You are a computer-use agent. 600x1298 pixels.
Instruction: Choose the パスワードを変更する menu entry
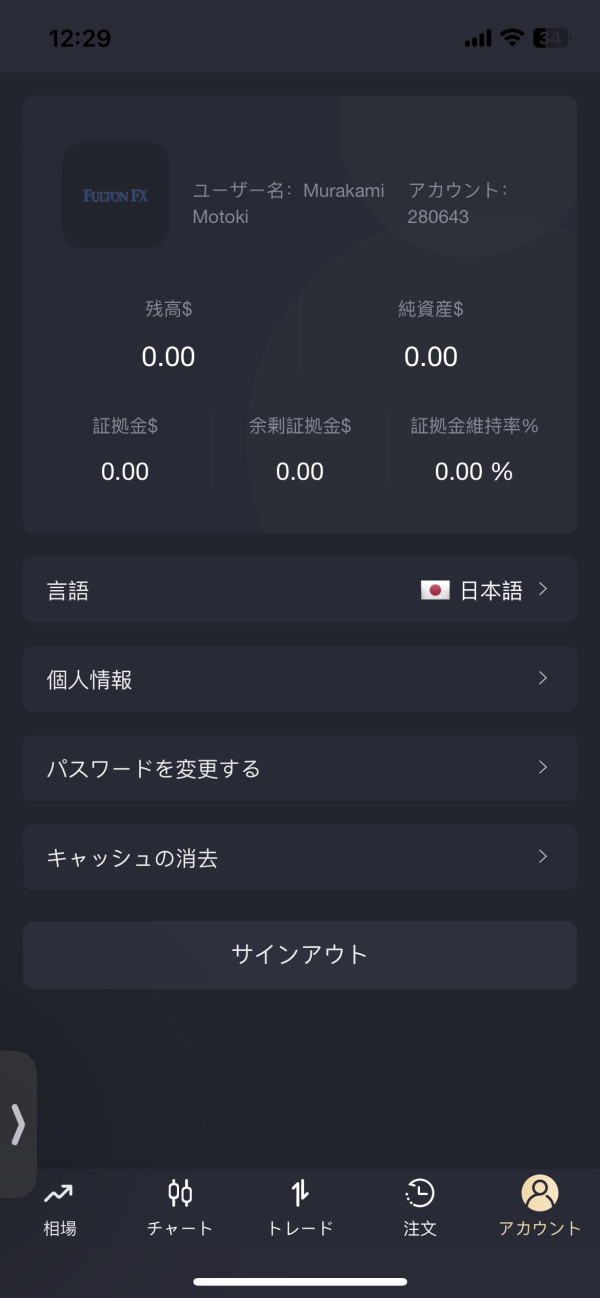pyautogui.click(x=154, y=769)
